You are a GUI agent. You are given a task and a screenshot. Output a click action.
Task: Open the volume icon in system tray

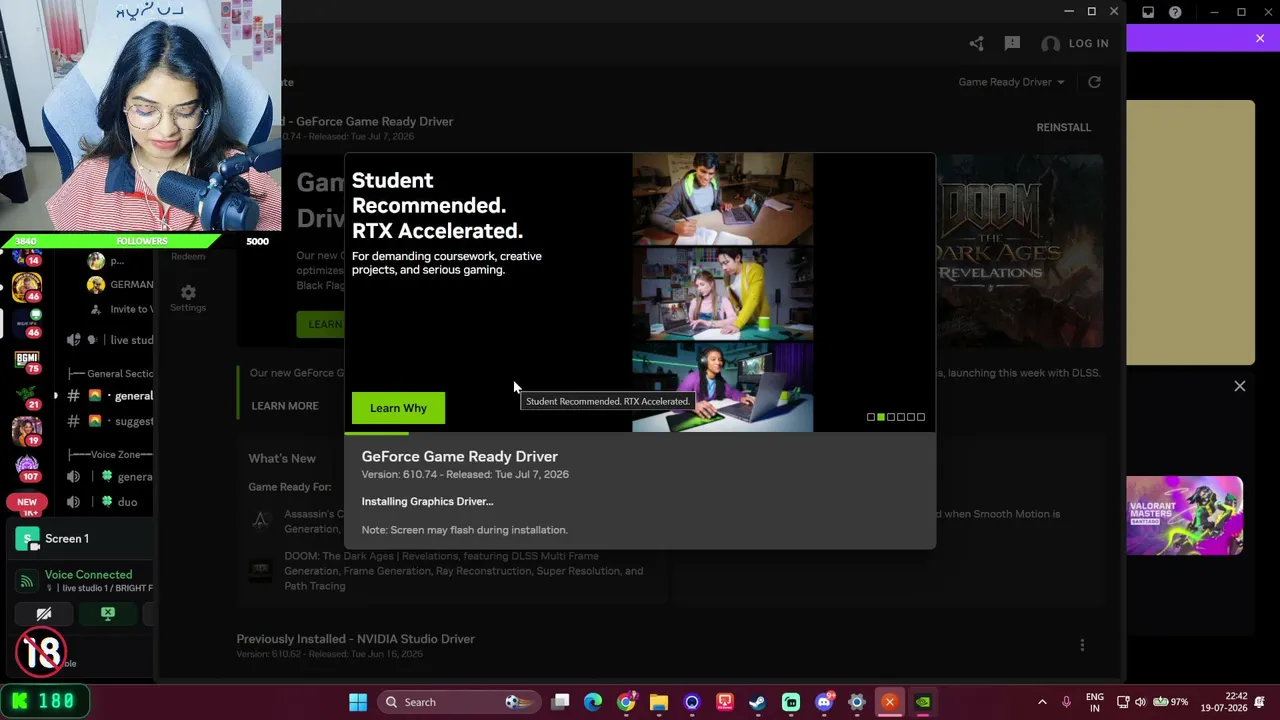pos(1141,702)
